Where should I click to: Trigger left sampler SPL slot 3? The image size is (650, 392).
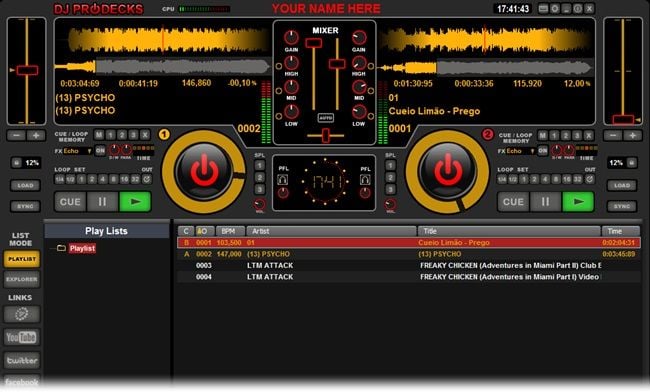coord(260,189)
